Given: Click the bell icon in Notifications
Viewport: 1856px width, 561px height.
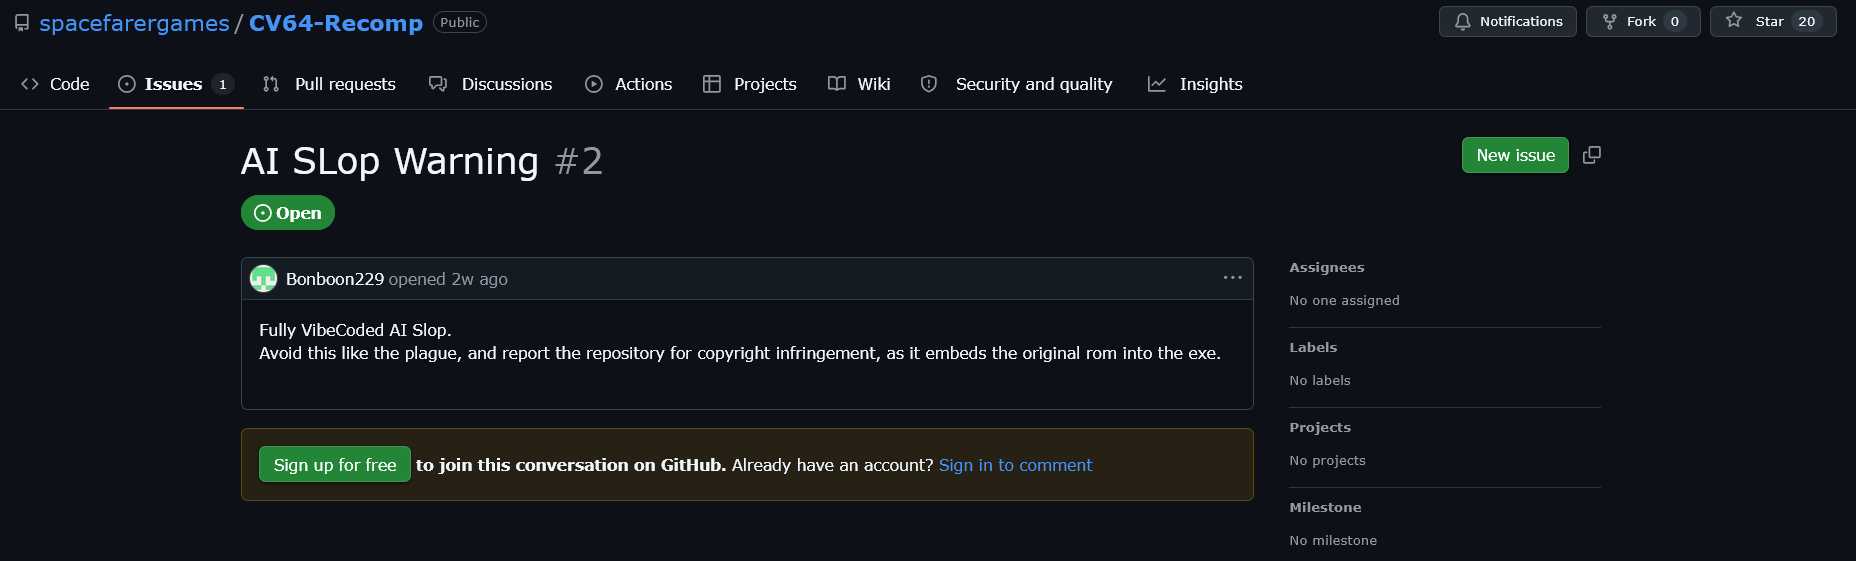Looking at the screenshot, I should tap(1462, 22).
